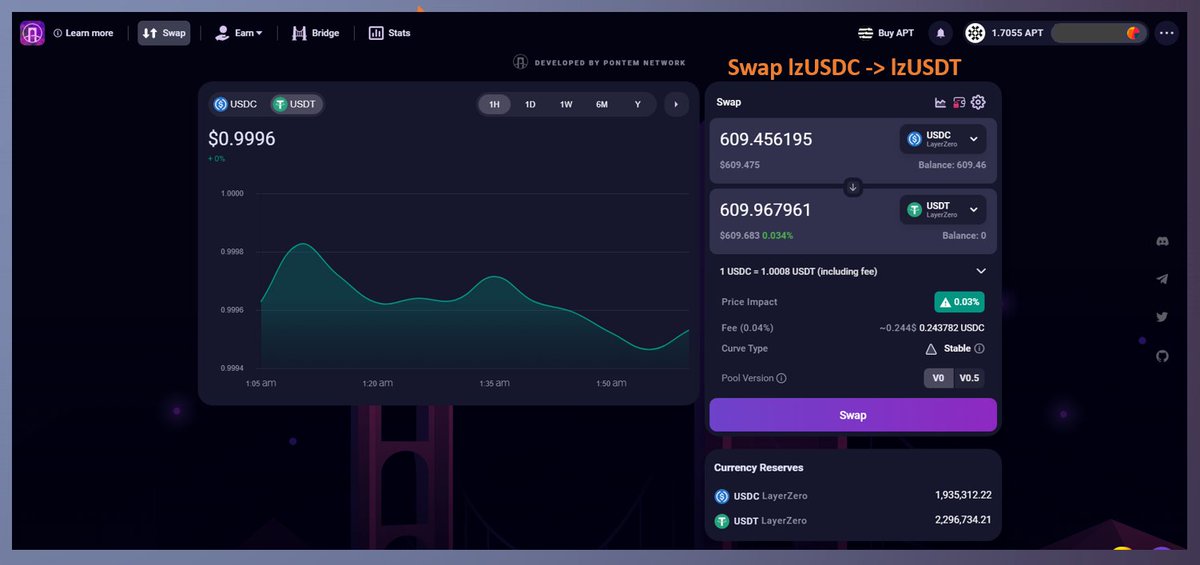Edit the 609.967961 output amount field
The width and height of the screenshot is (1200, 565).
pos(766,210)
